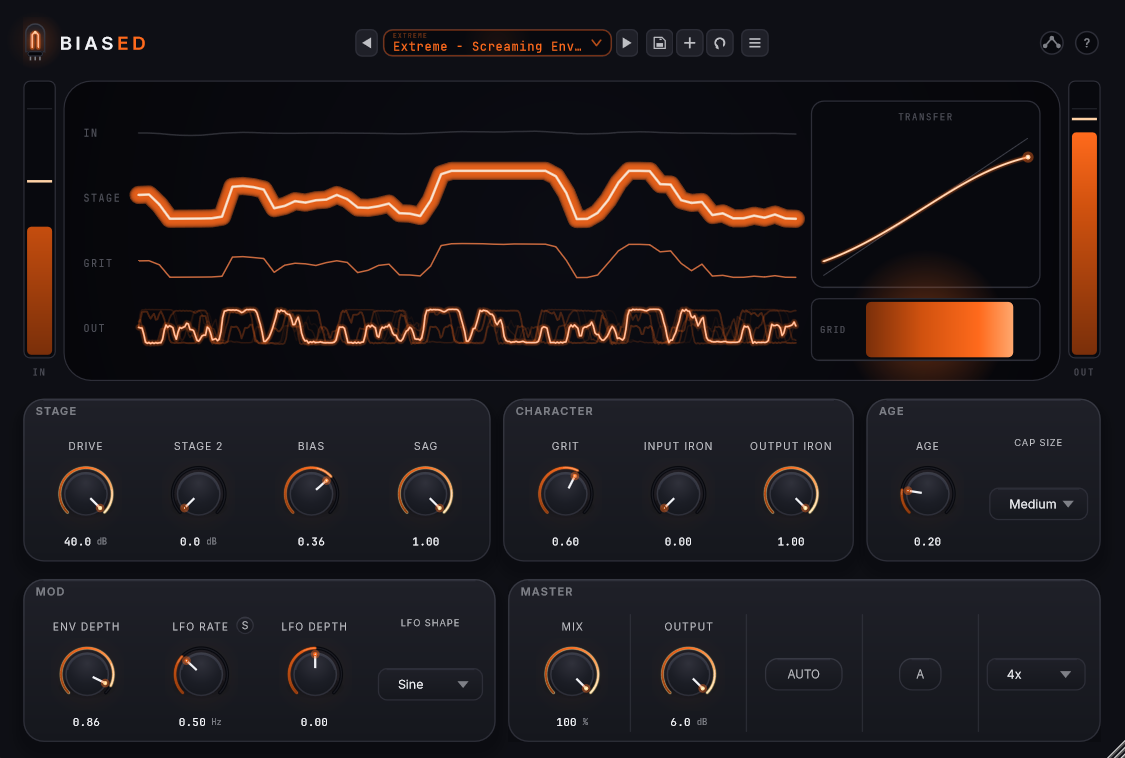This screenshot has height=758, width=1125.
Task: Click the GRIT knob
Action: (x=565, y=493)
